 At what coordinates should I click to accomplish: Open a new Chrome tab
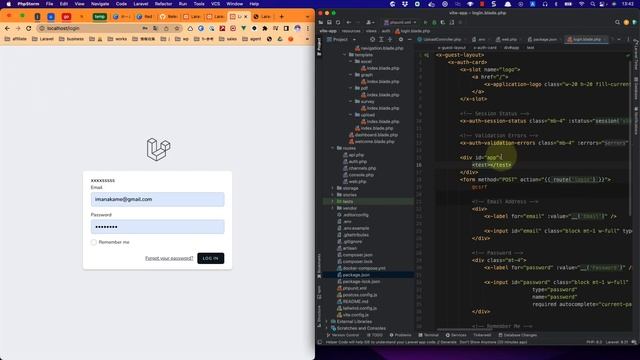[x=282, y=17]
